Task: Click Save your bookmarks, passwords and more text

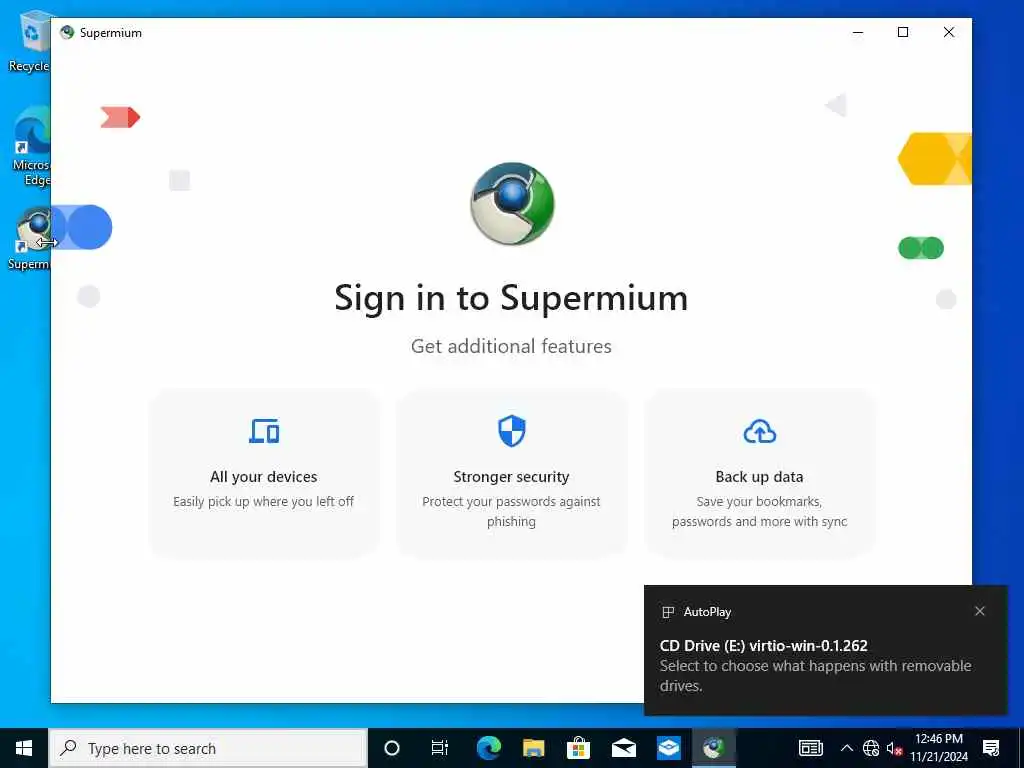Action: point(760,511)
